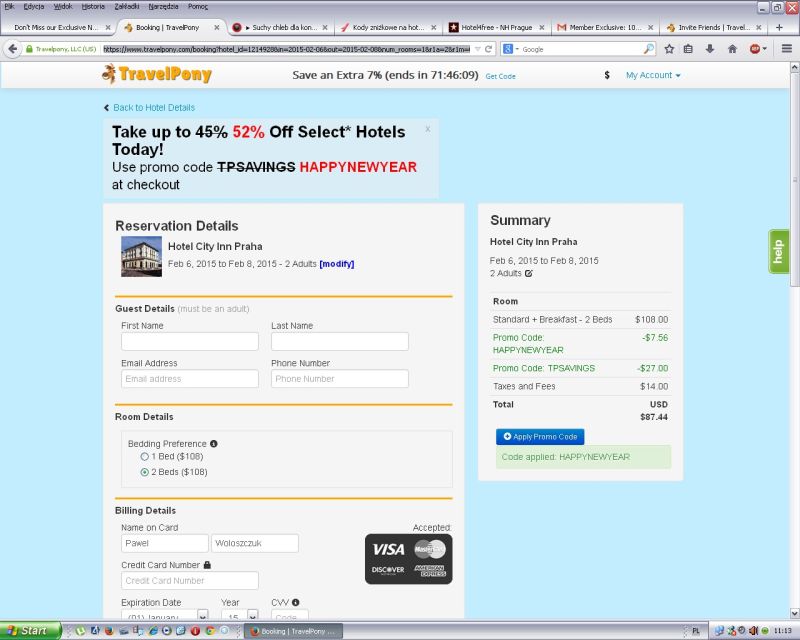Click the browser address URL field
This screenshot has height=640, width=800.
(287, 49)
